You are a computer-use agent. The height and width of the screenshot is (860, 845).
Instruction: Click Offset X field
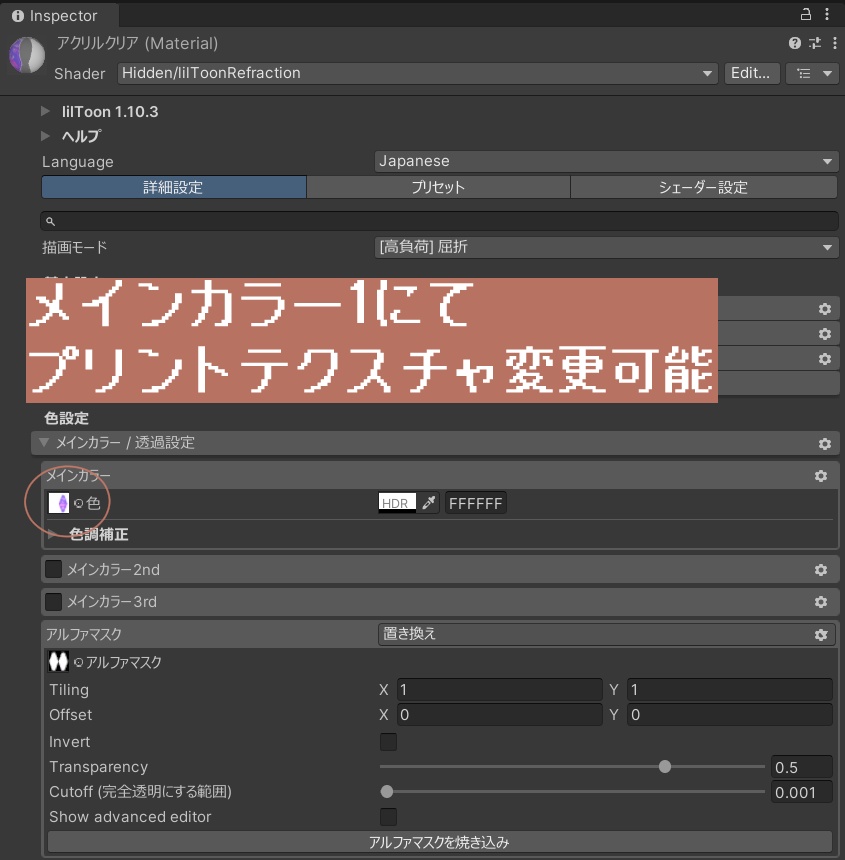[499, 715]
